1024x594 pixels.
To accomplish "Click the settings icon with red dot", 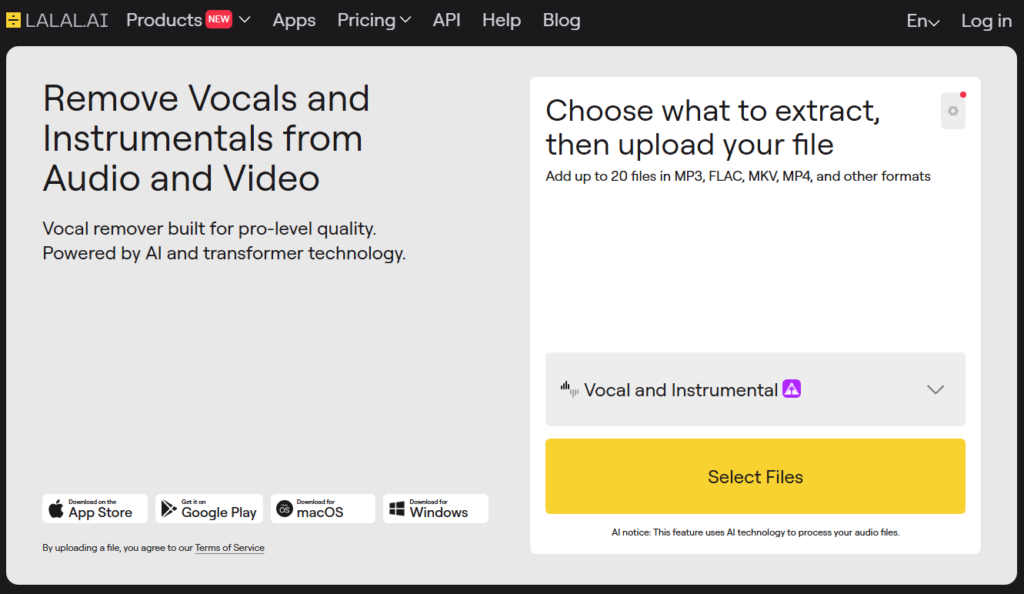I will (953, 110).
